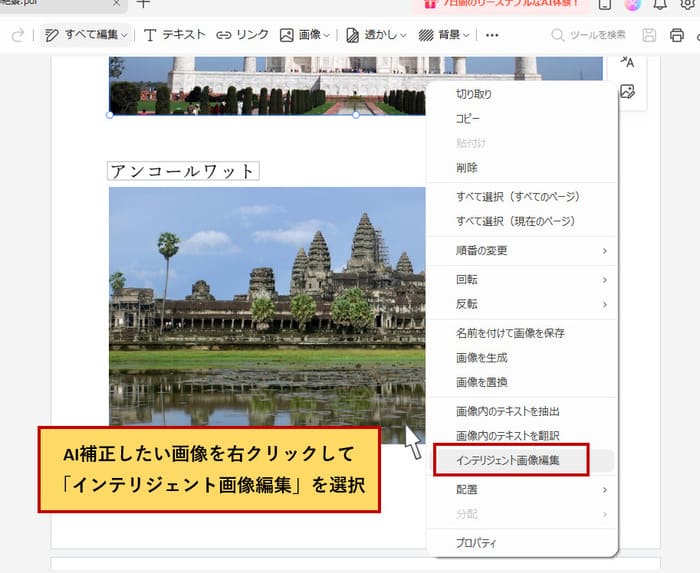Expand the 配置 submenu
The image size is (700, 573).
click(x=522, y=490)
